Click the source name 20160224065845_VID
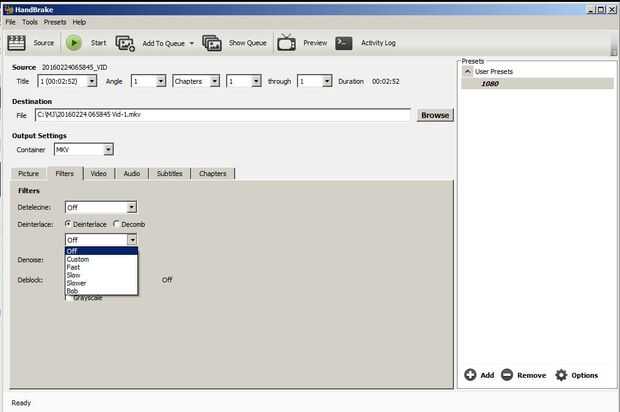 tap(74, 67)
